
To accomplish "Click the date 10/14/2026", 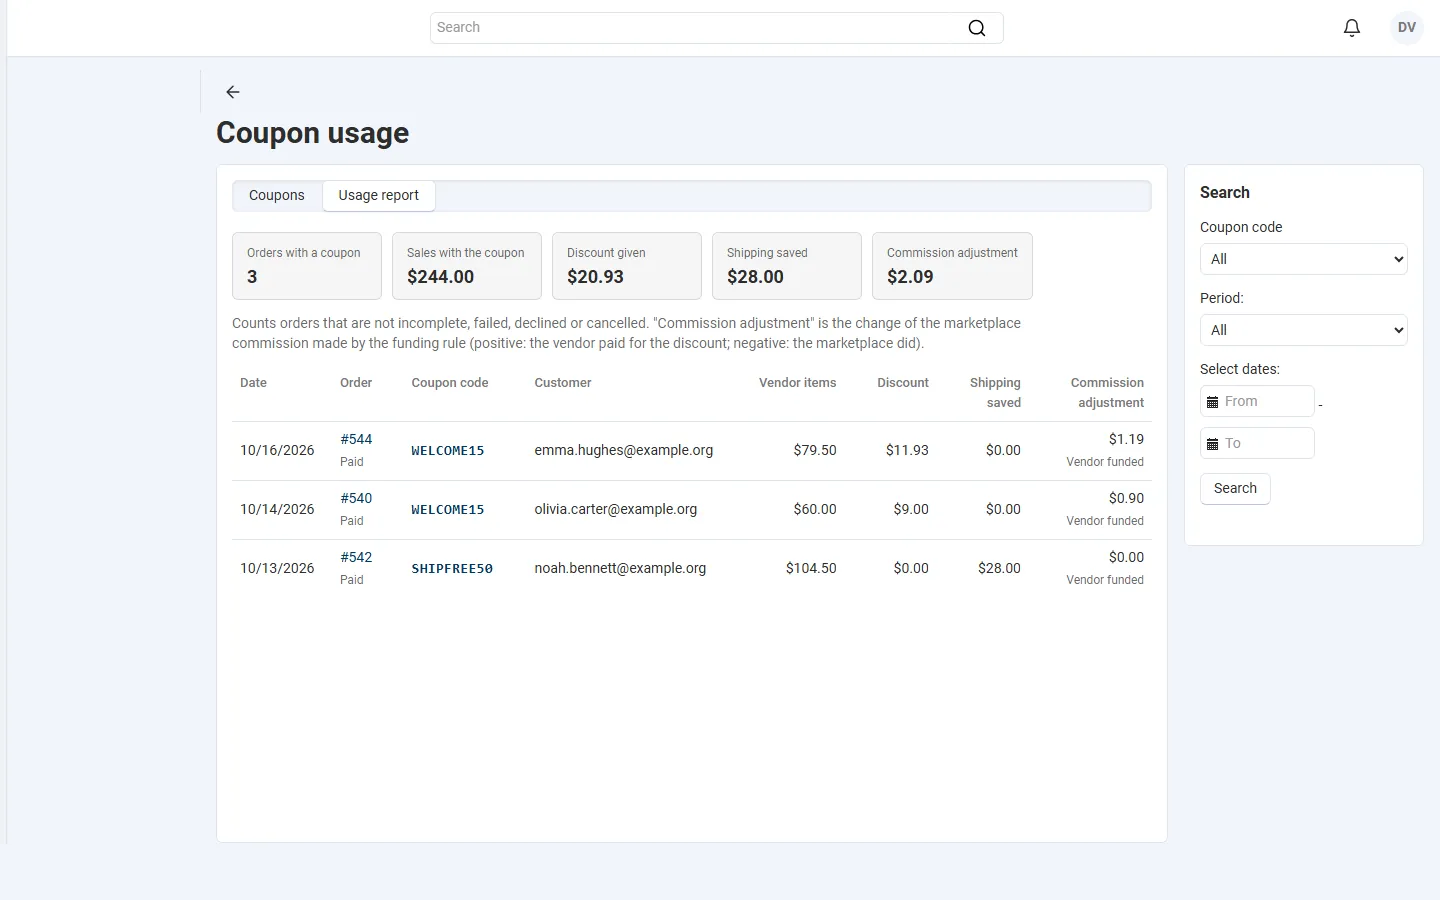I will click(x=277, y=509).
